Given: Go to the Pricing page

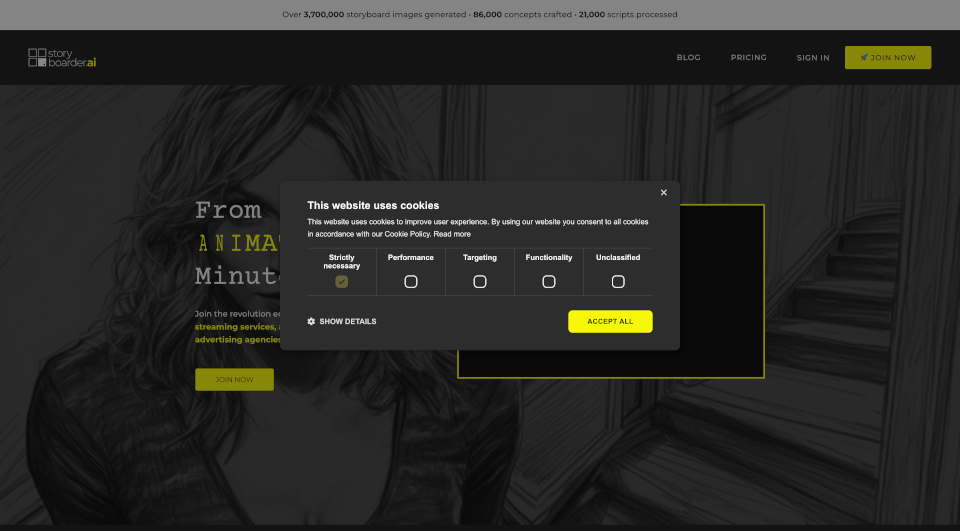Looking at the screenshot, I should click(748, 58).
